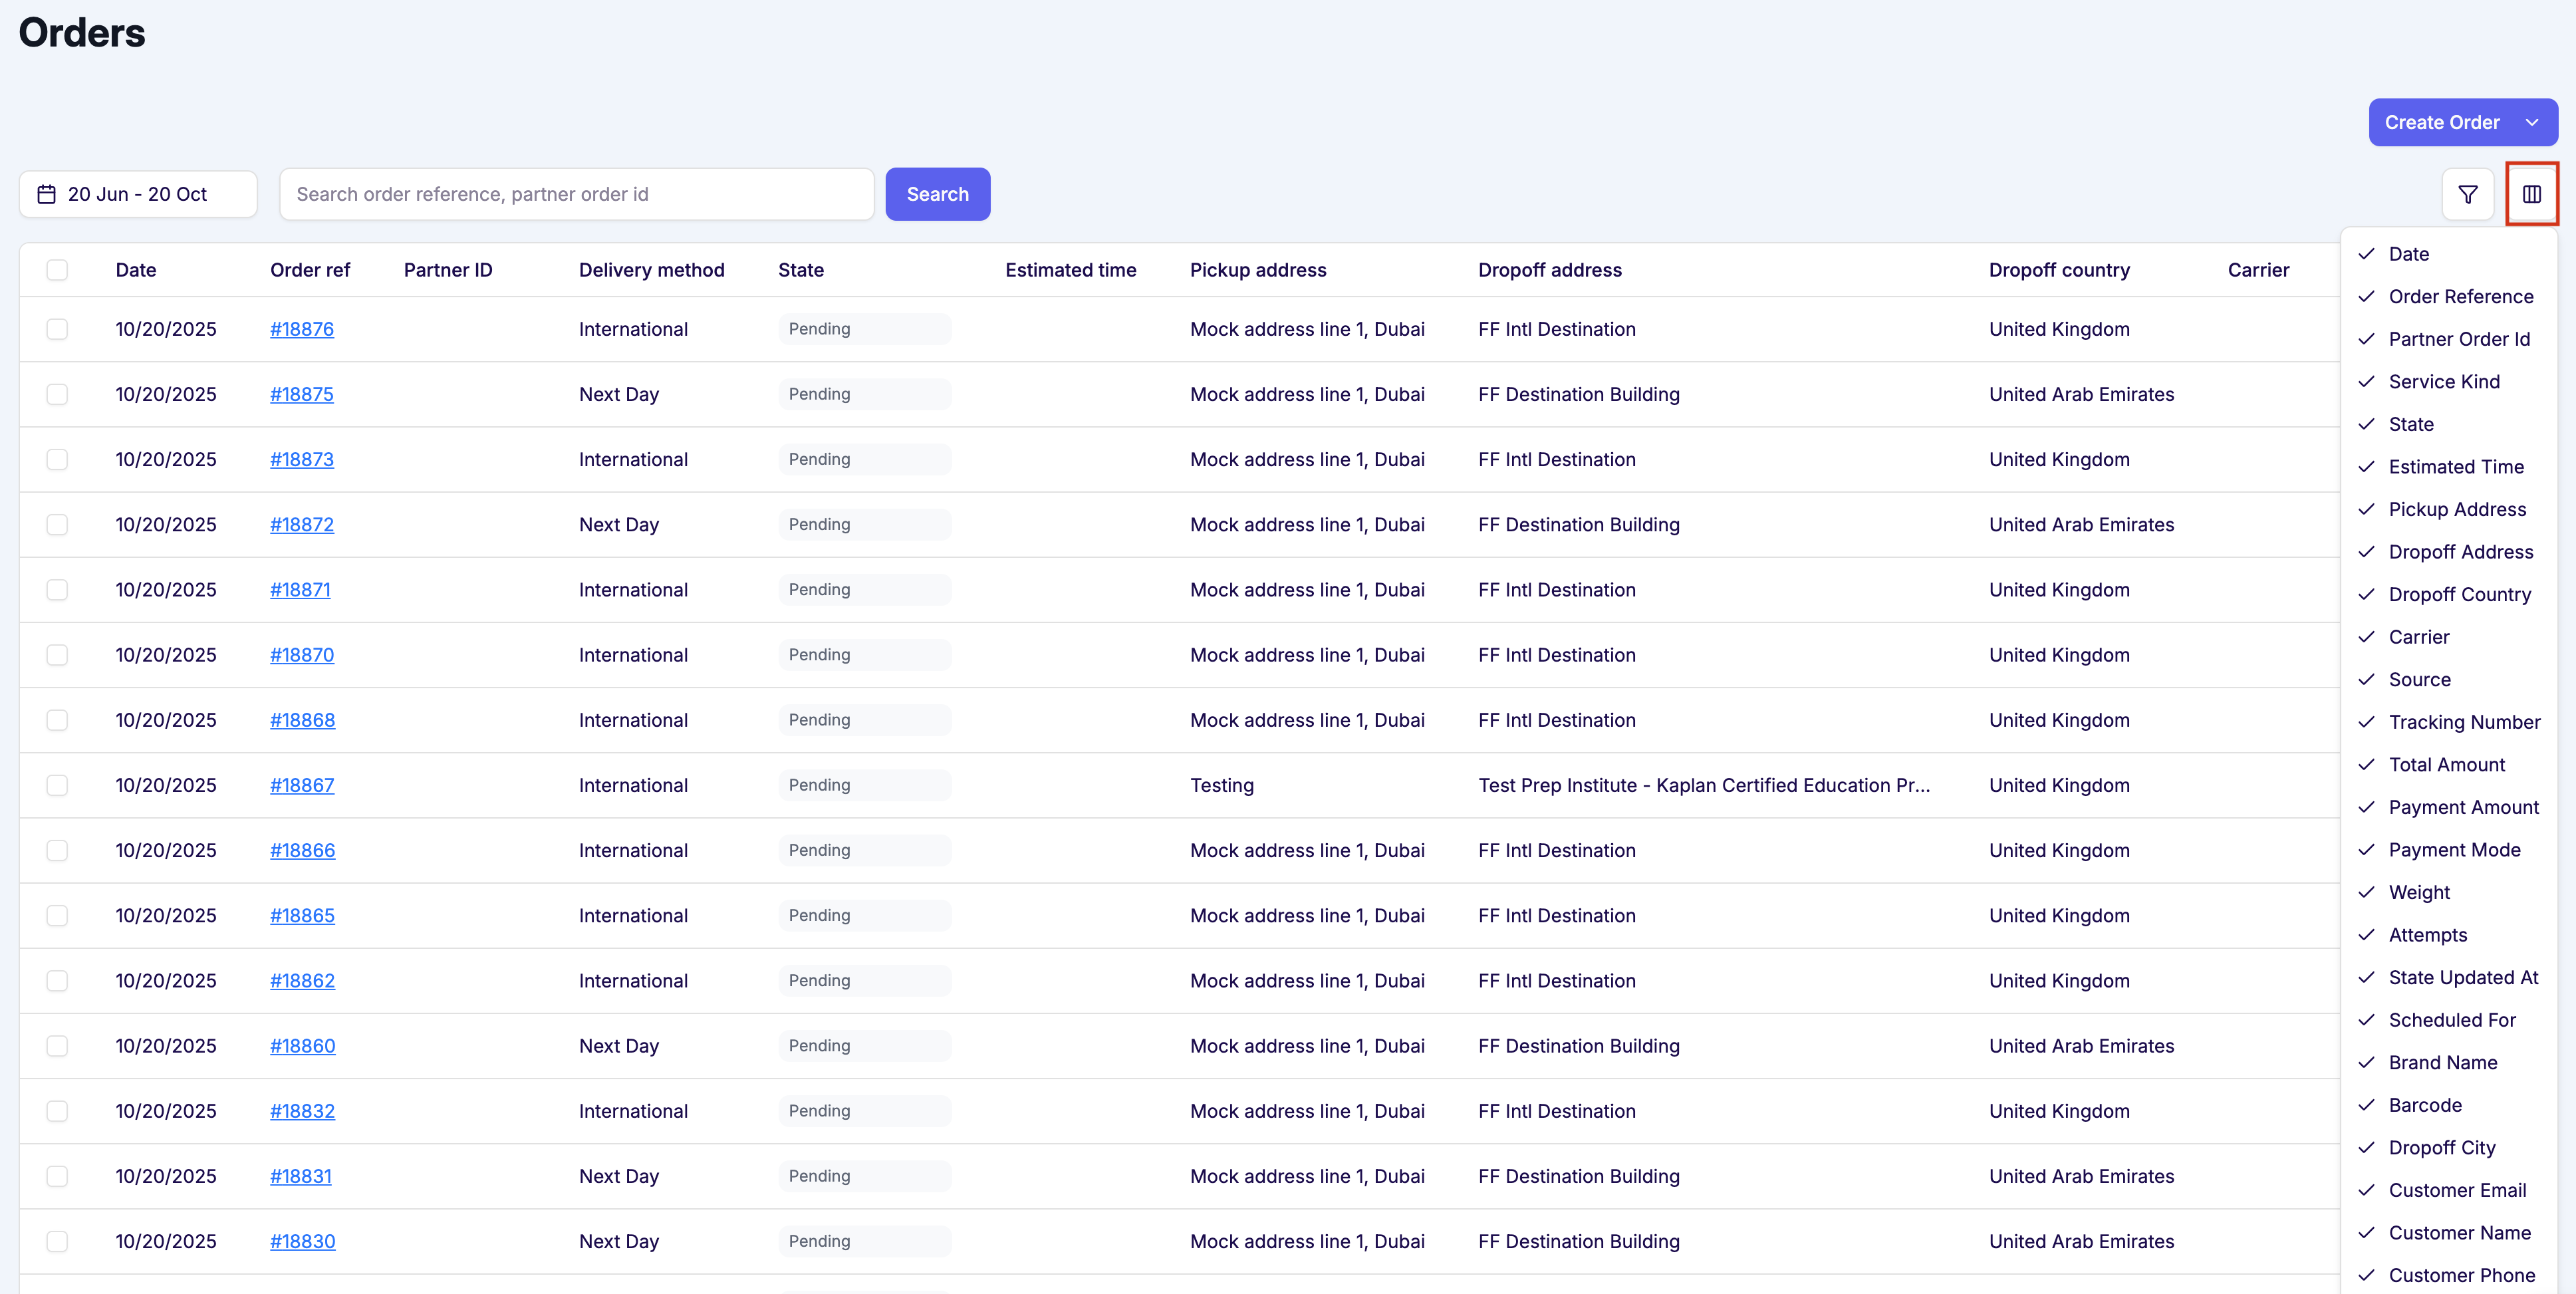Check the row checkbox for order #18876
2576x1294 pixels.
[57, 328]
